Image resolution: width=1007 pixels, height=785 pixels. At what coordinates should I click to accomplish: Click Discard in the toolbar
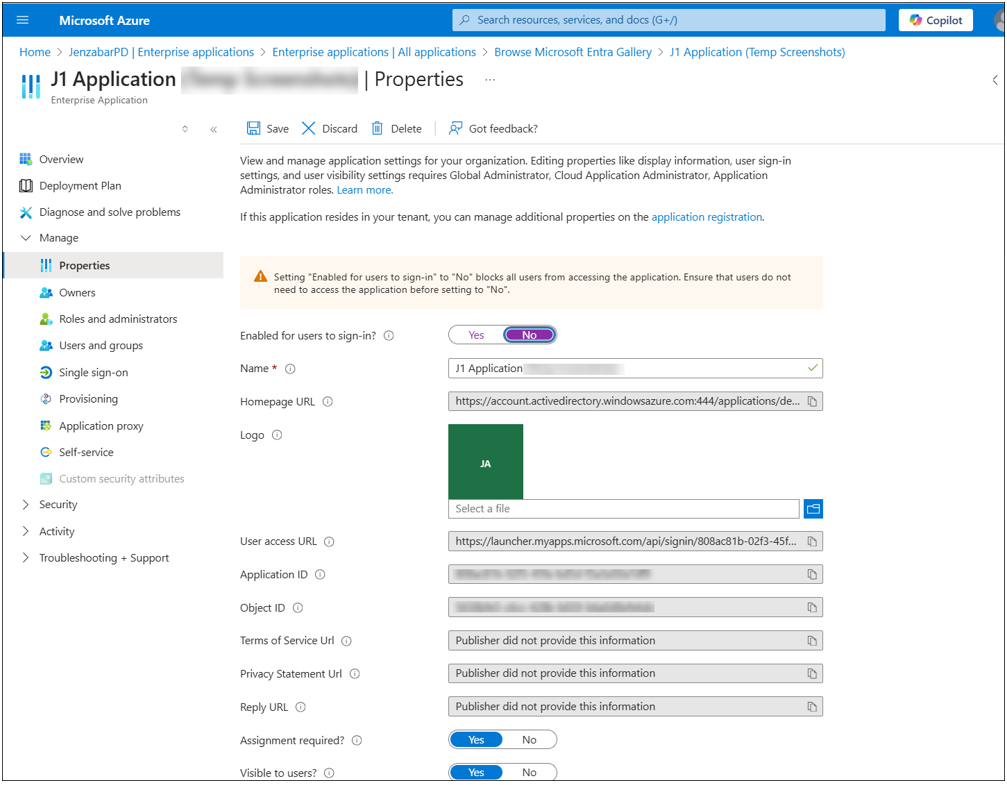coord(329,128)
